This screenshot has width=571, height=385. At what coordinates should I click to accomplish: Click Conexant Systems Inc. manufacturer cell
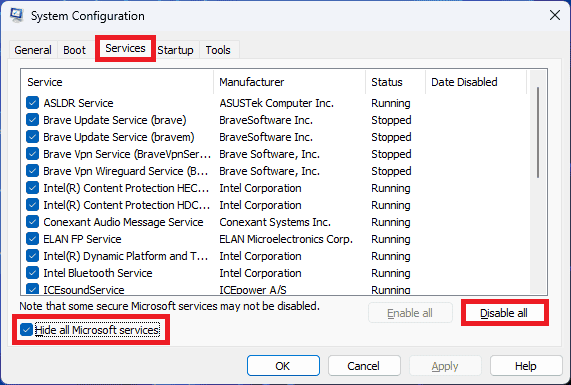pyautogui.click(x=275, y=222)
